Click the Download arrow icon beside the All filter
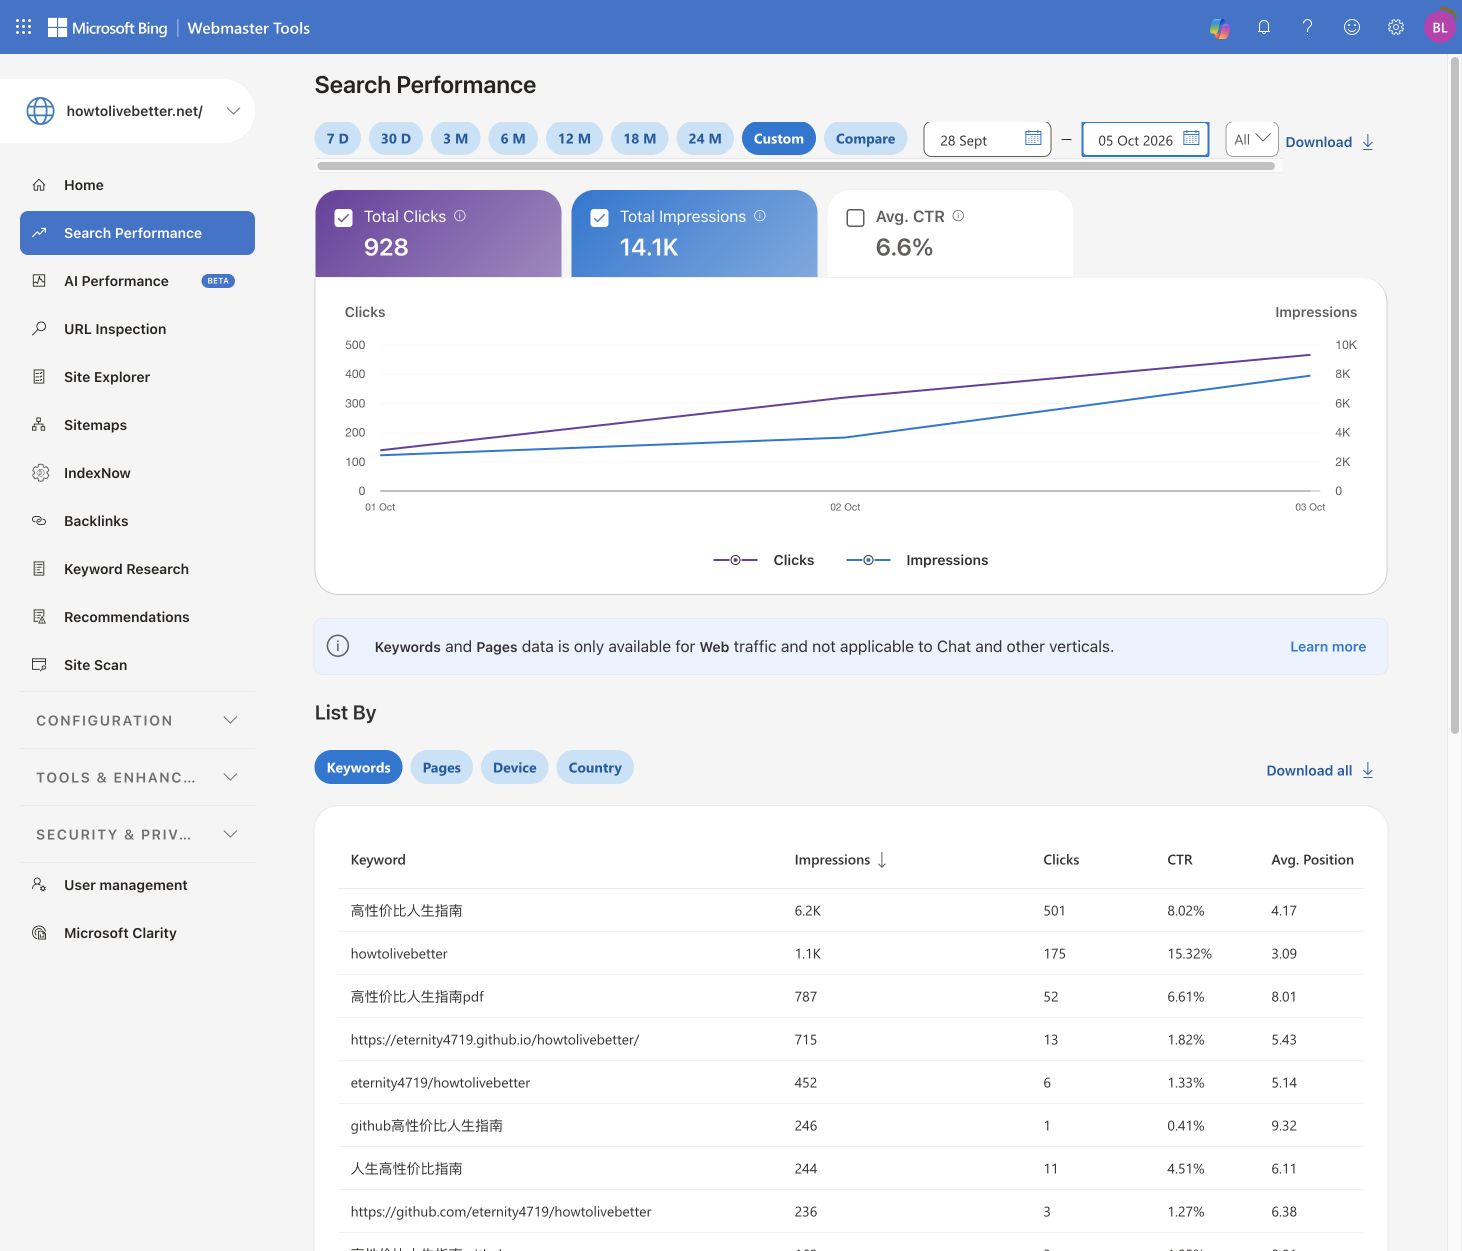The image size is (1462, 1251). click(1368, 142)
